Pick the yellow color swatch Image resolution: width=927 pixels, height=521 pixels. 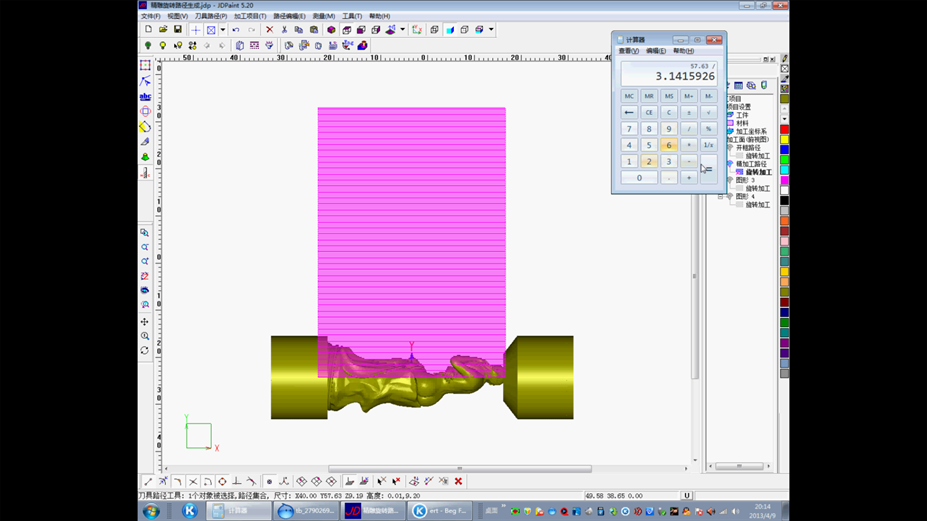click(x=785, y=140)
